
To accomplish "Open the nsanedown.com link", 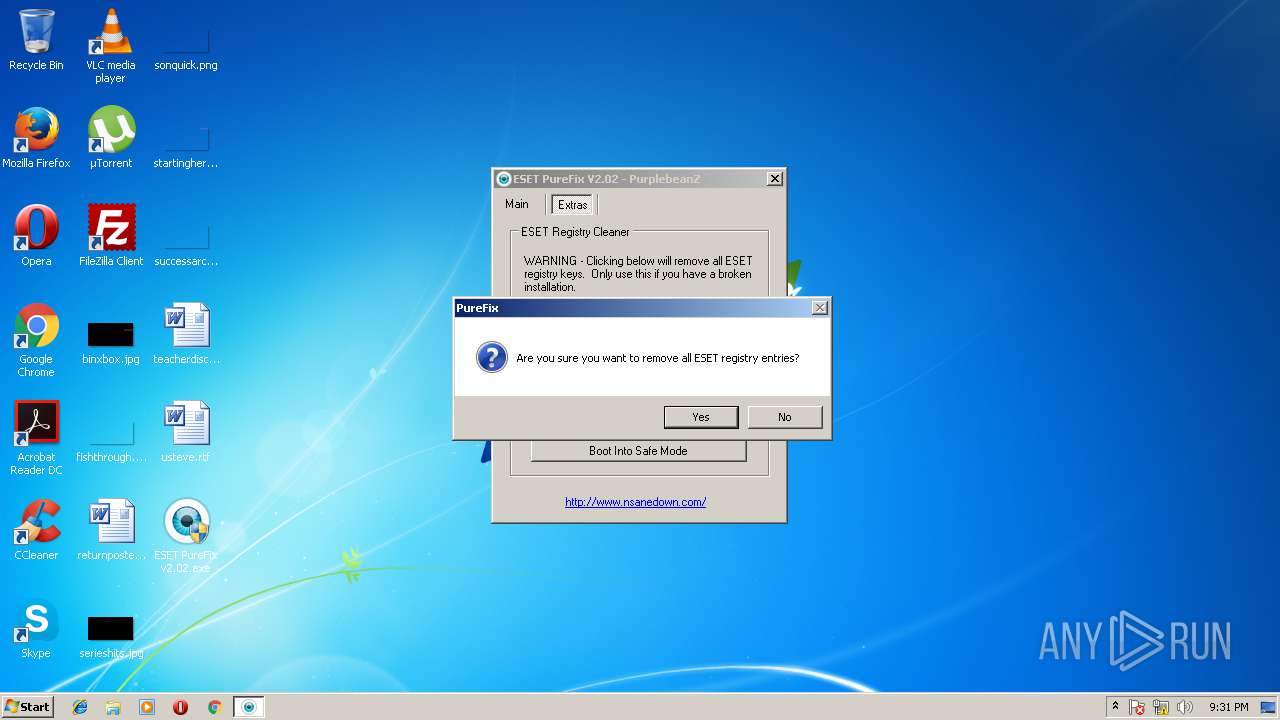I will click(636, 502).
